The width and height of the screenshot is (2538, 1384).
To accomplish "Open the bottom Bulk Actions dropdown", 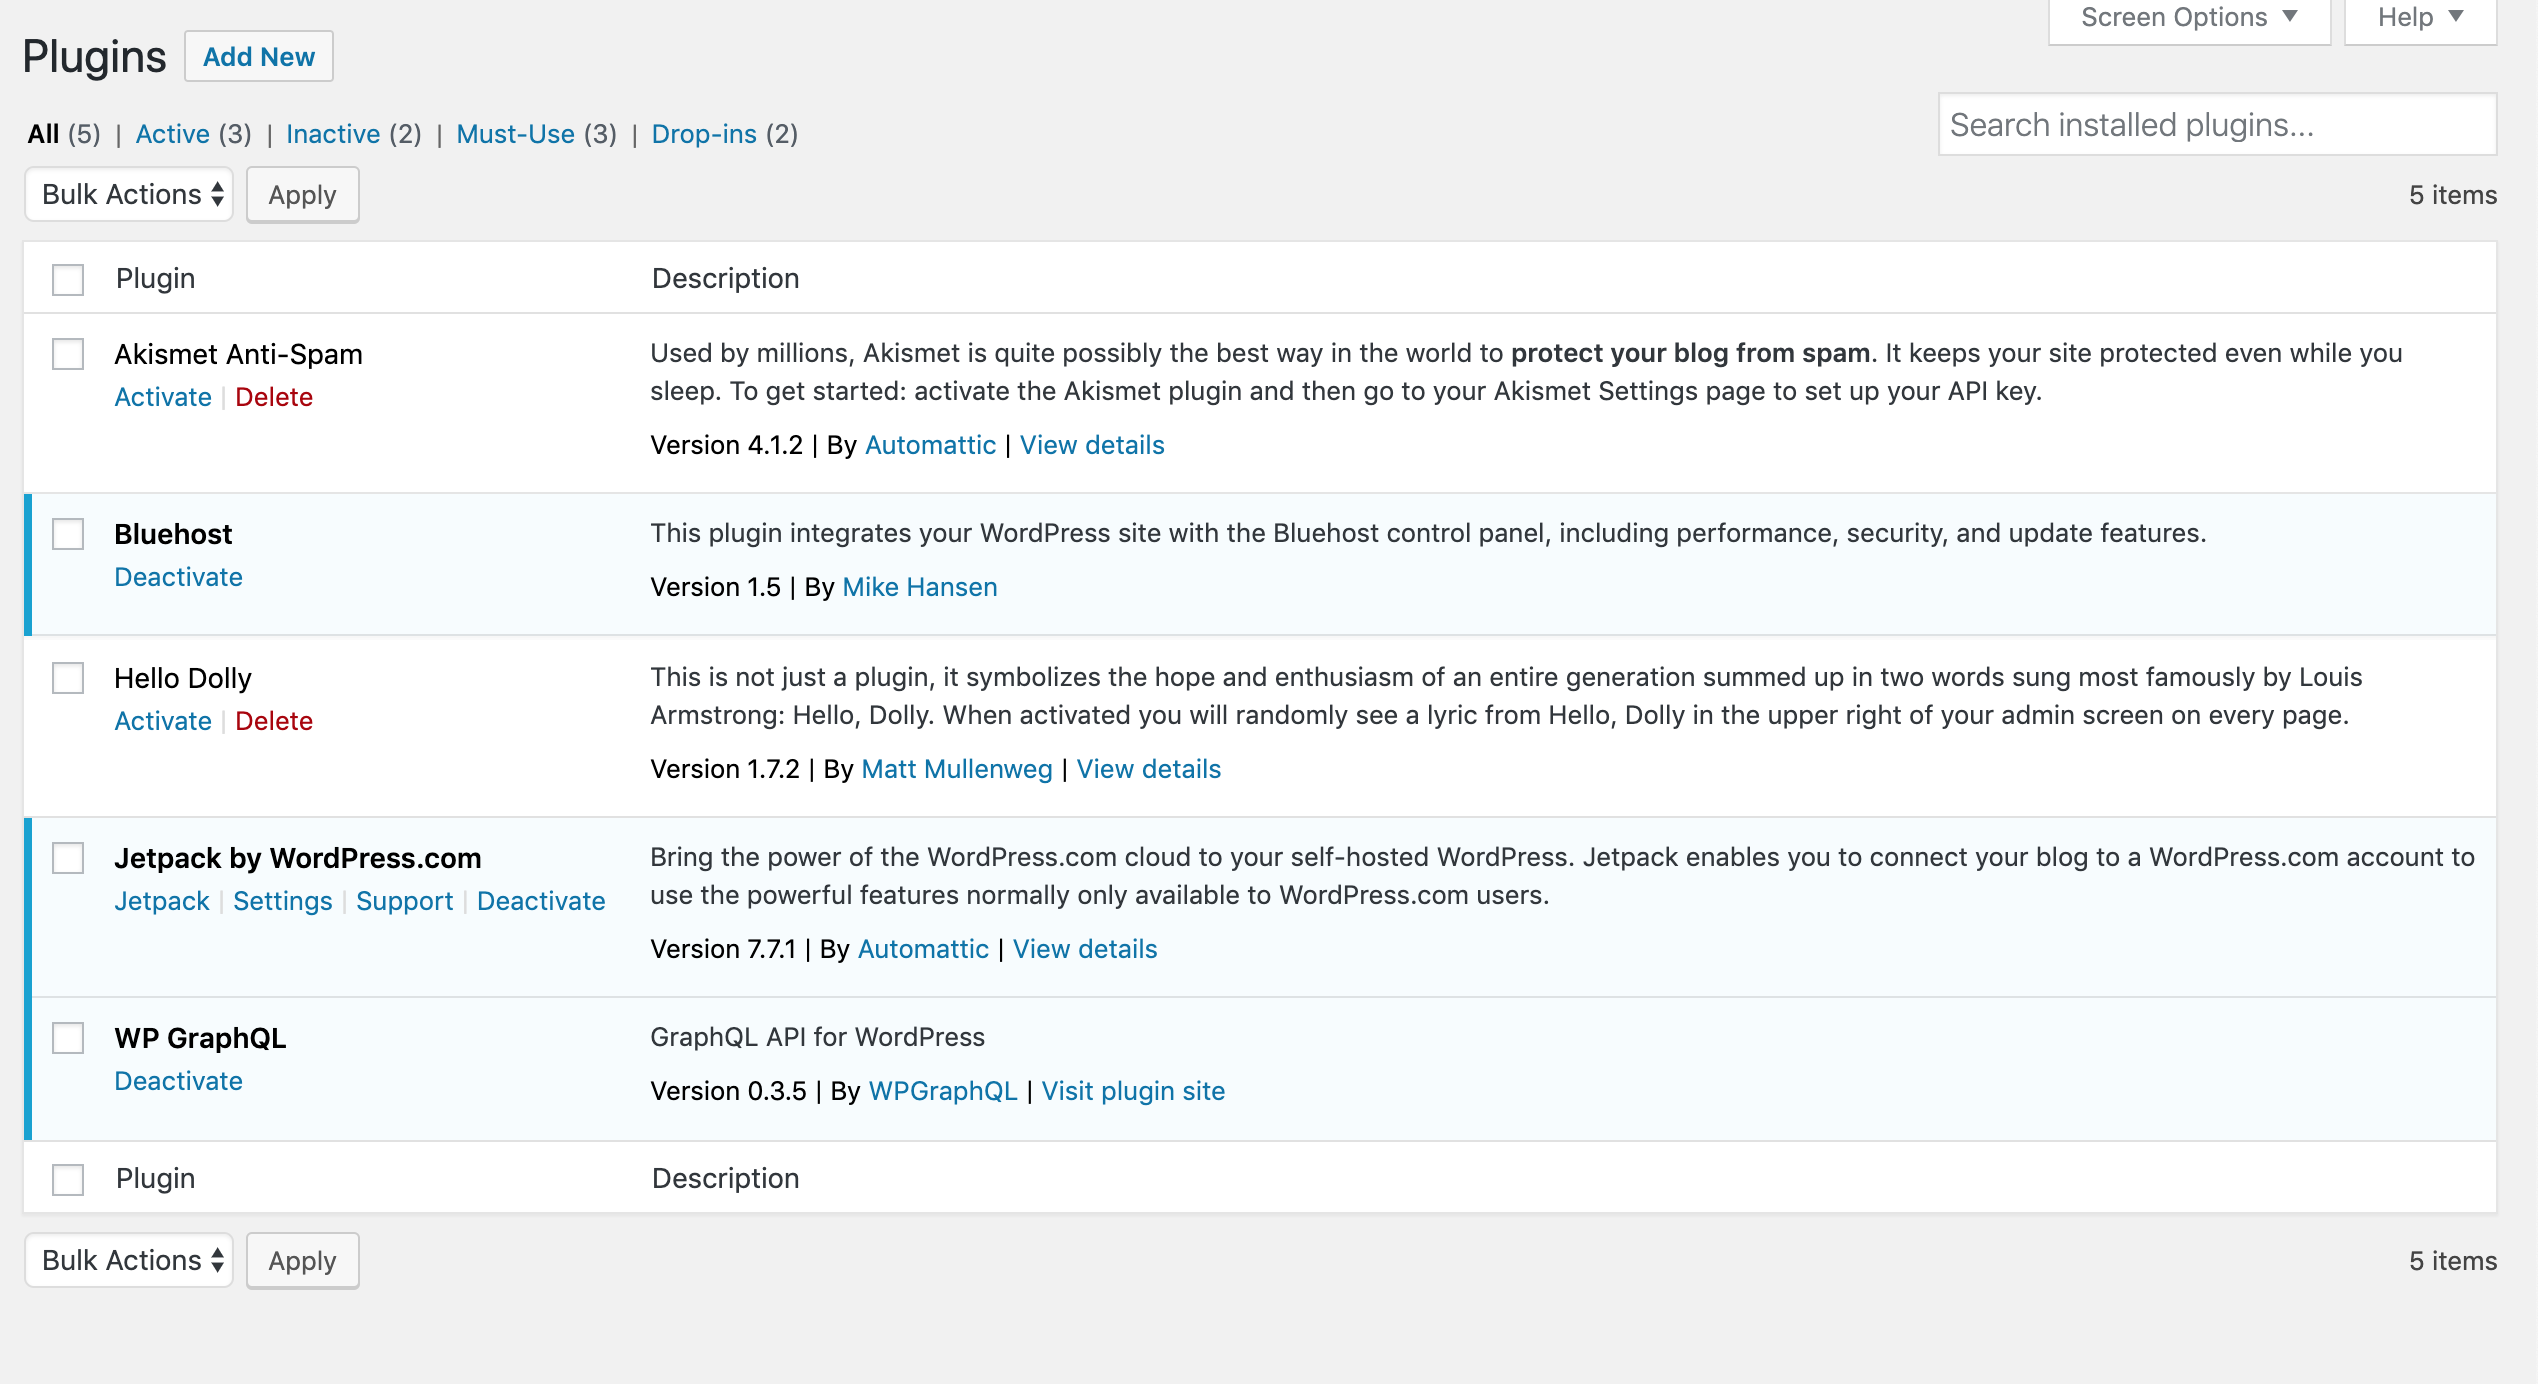I will 129,1260.
